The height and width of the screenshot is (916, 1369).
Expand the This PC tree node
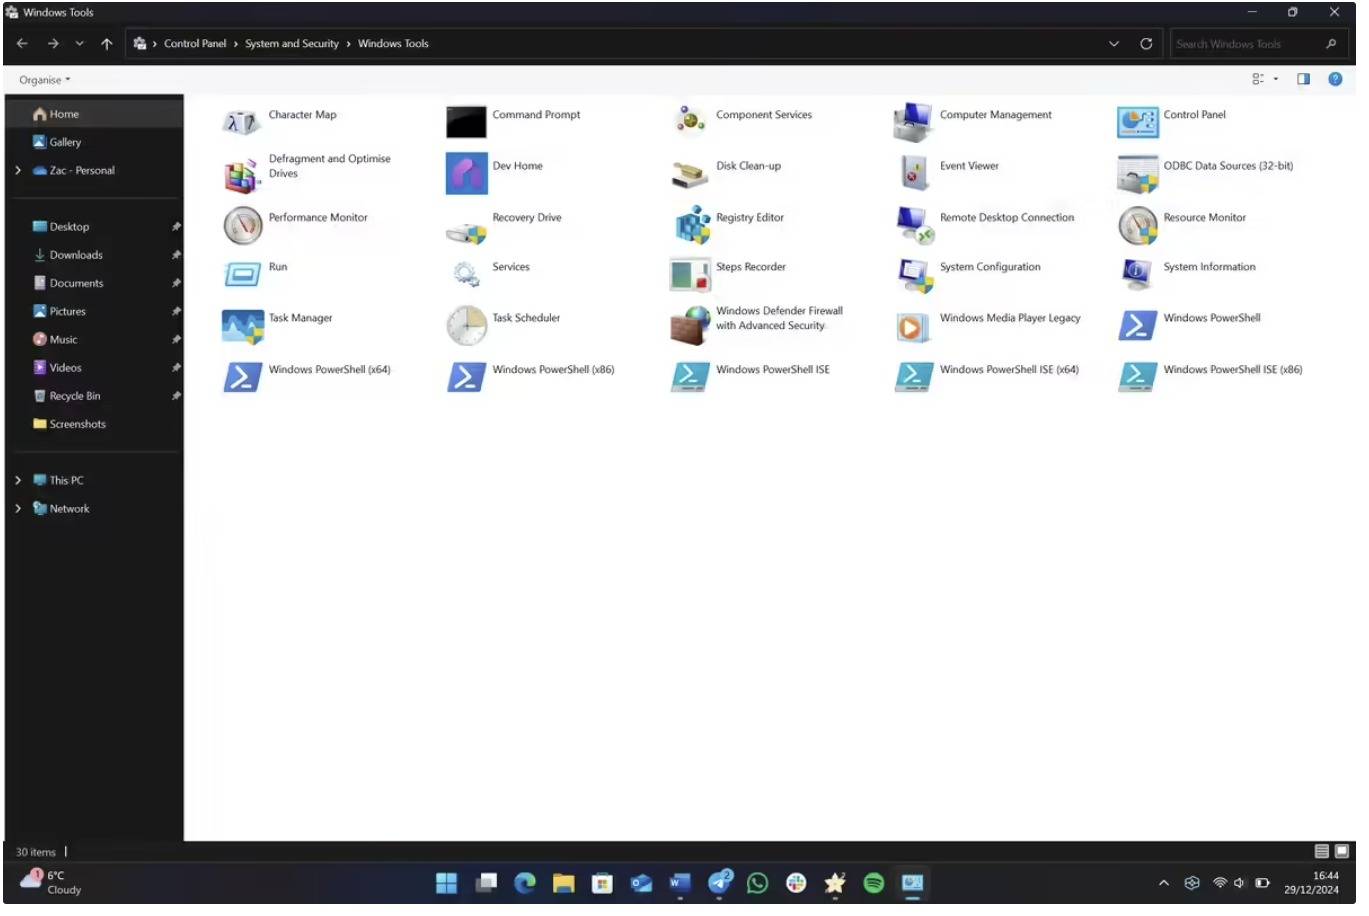pos(18,481)
